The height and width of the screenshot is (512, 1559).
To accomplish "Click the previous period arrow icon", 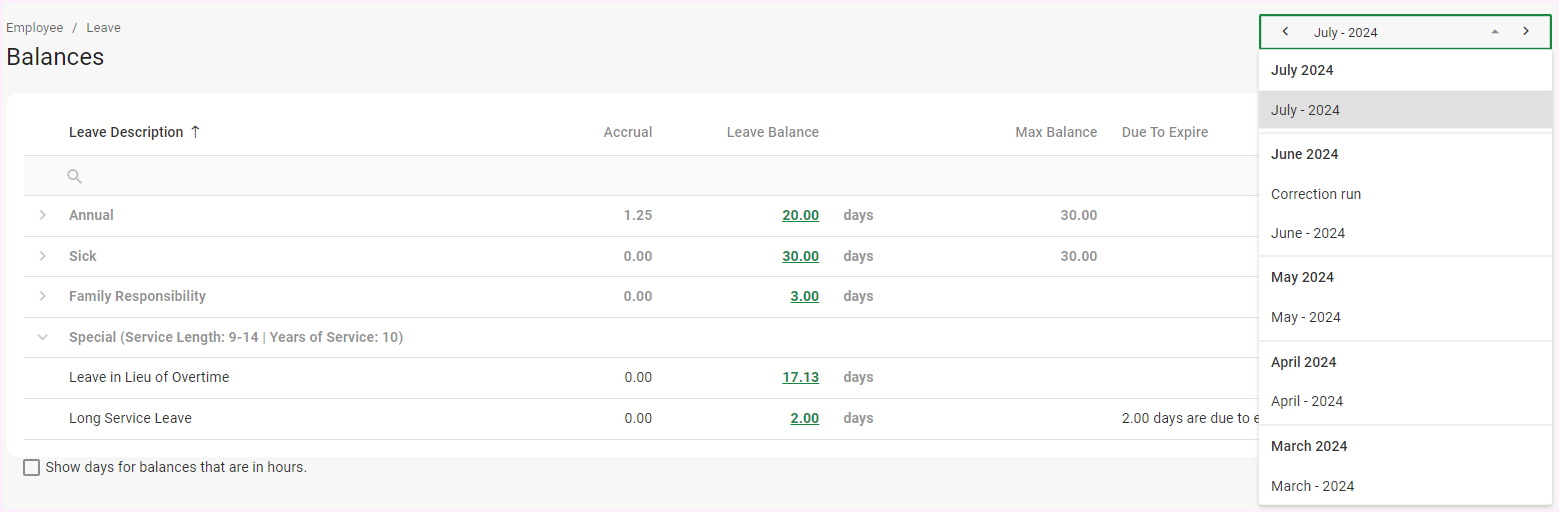I will 1285,32.
